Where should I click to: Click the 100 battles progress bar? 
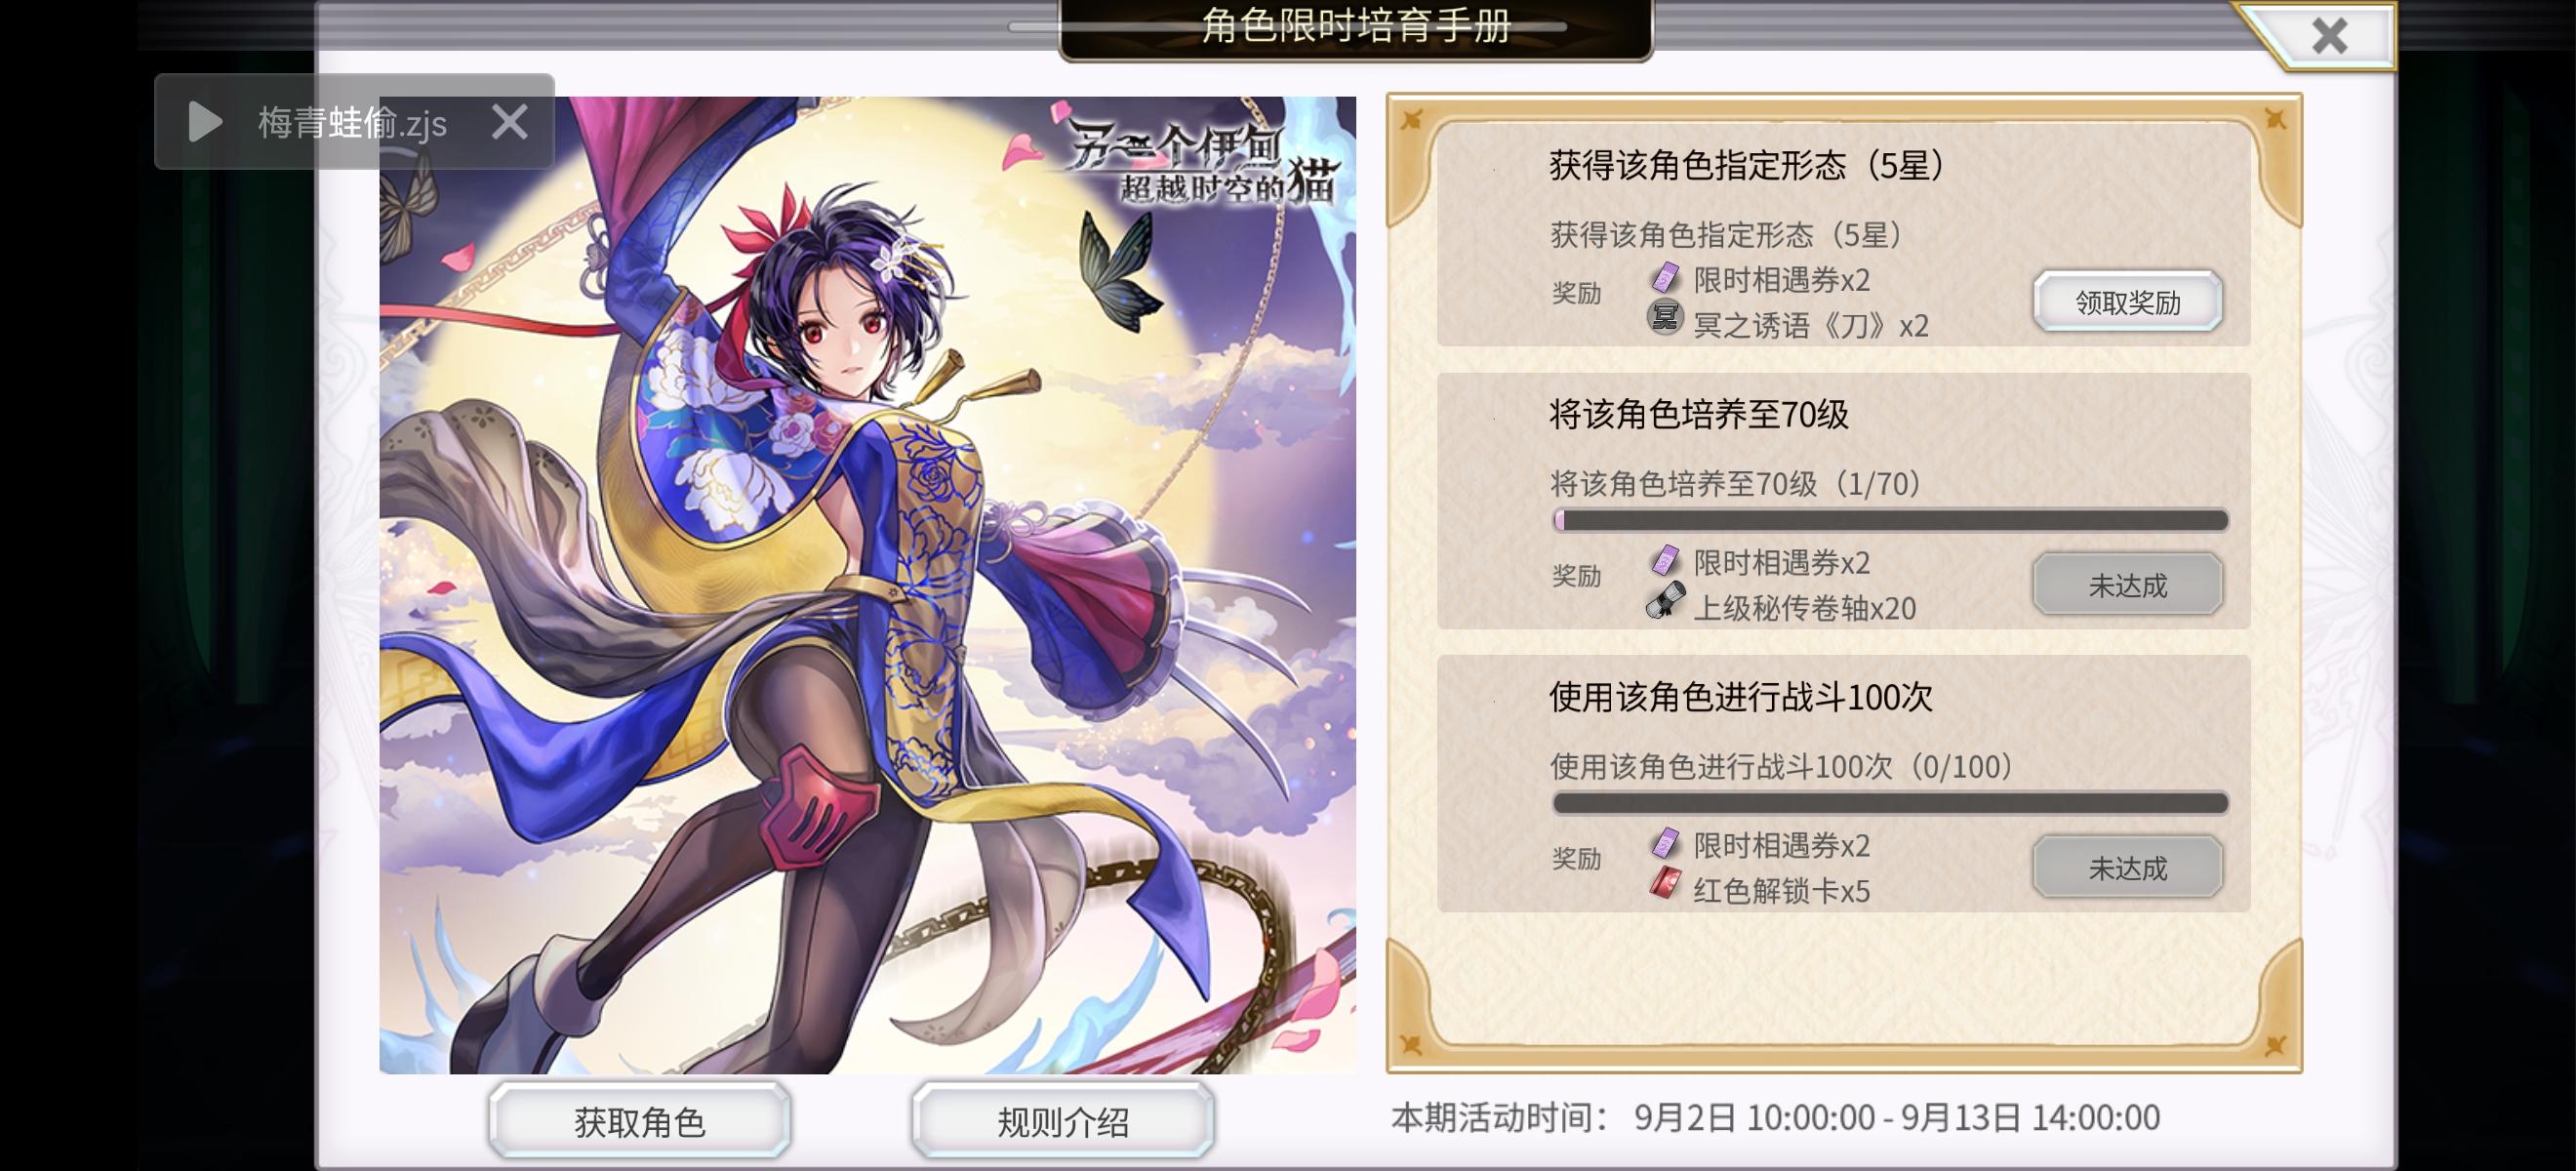point(1890,803)
